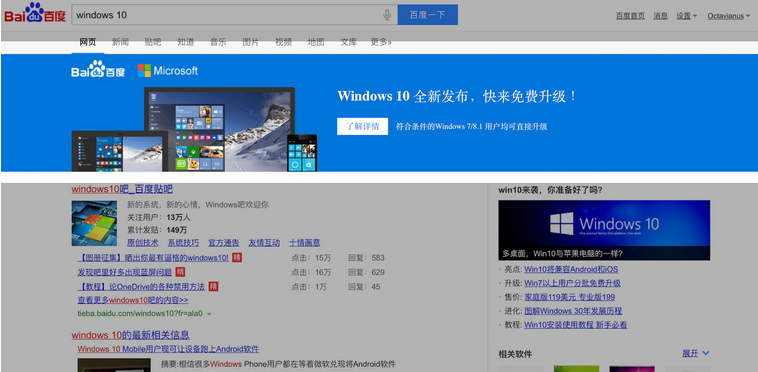Open the last tieba sublink after 友情互动
Image resolution: width=758 pixels, height=372 pixels.
tap(305, 243)
